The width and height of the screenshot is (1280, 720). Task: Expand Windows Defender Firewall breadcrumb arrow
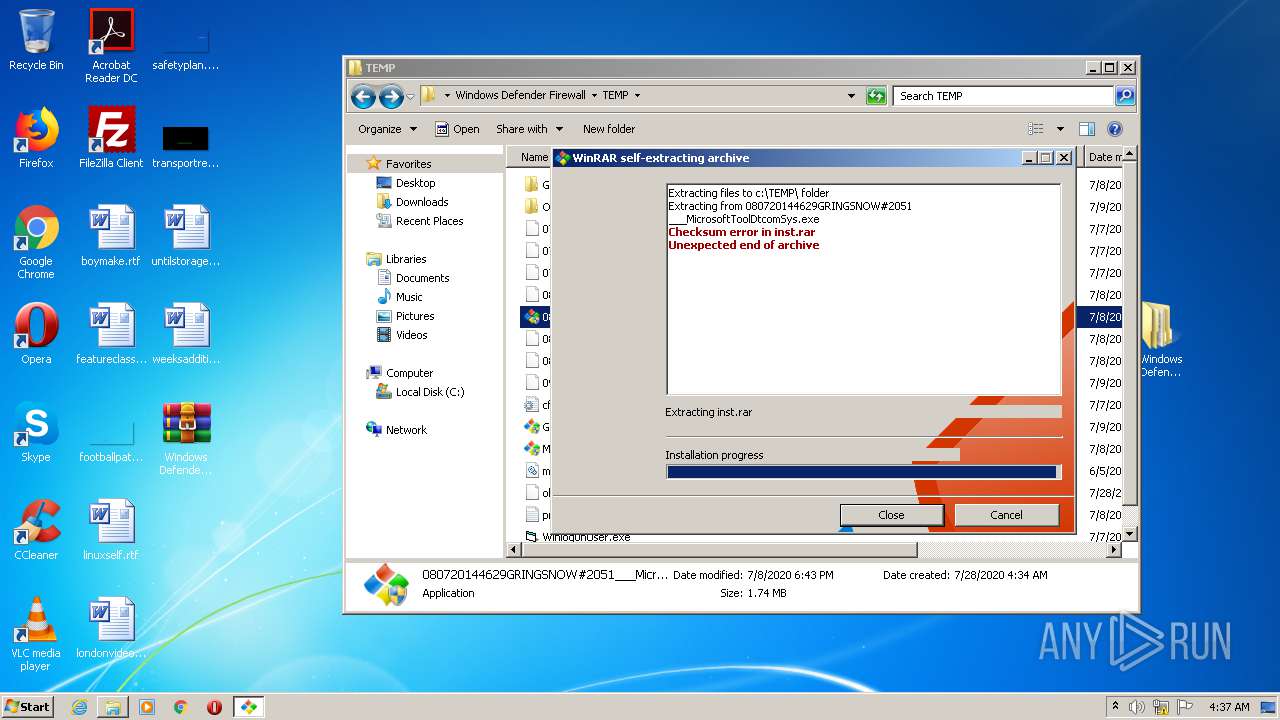594,96
